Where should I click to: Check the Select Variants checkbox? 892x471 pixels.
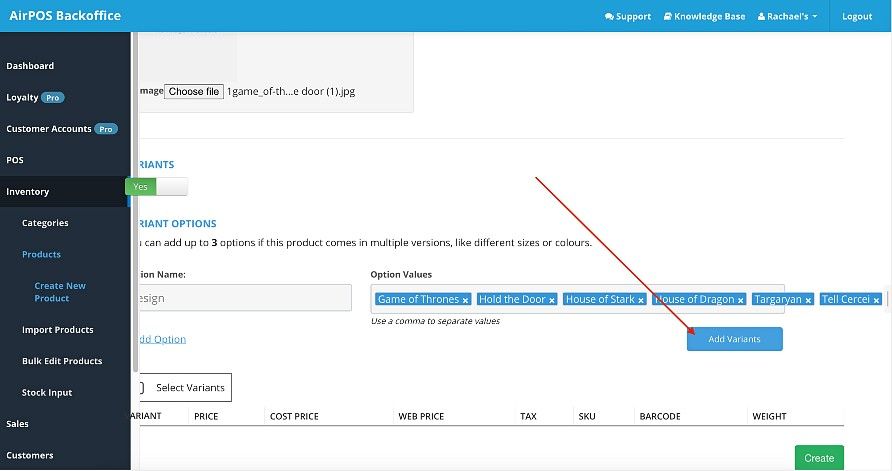click(141, 388)
